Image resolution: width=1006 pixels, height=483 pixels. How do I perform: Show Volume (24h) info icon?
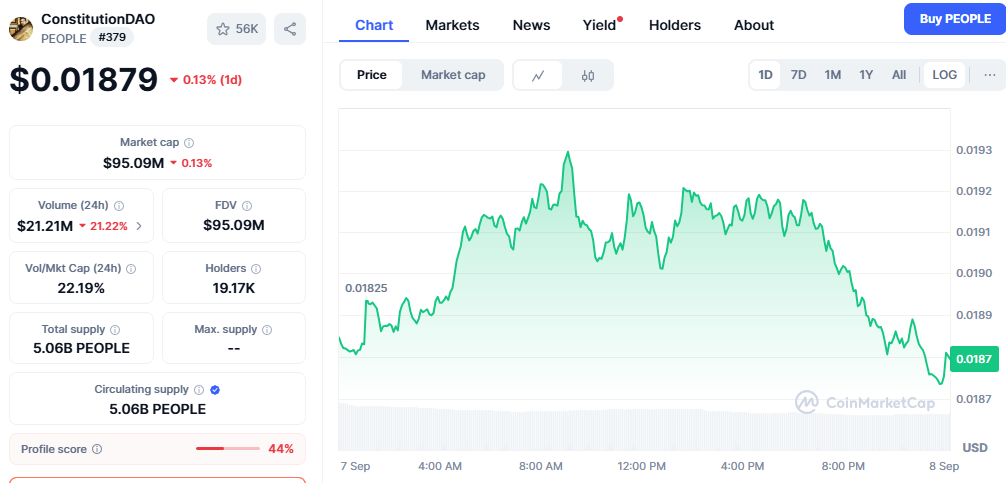119,206
